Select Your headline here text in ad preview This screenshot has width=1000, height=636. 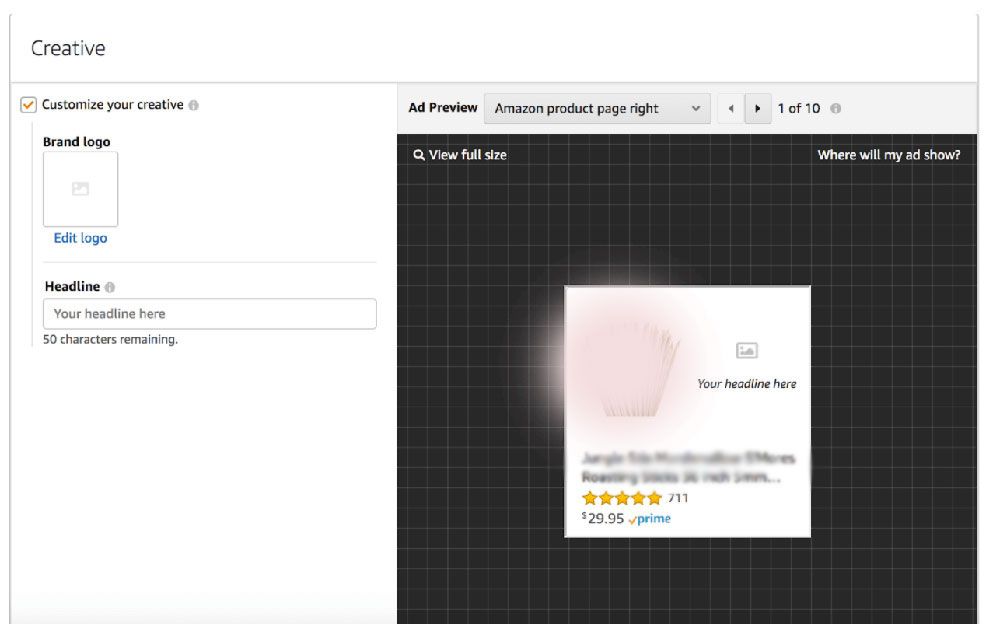747,384
